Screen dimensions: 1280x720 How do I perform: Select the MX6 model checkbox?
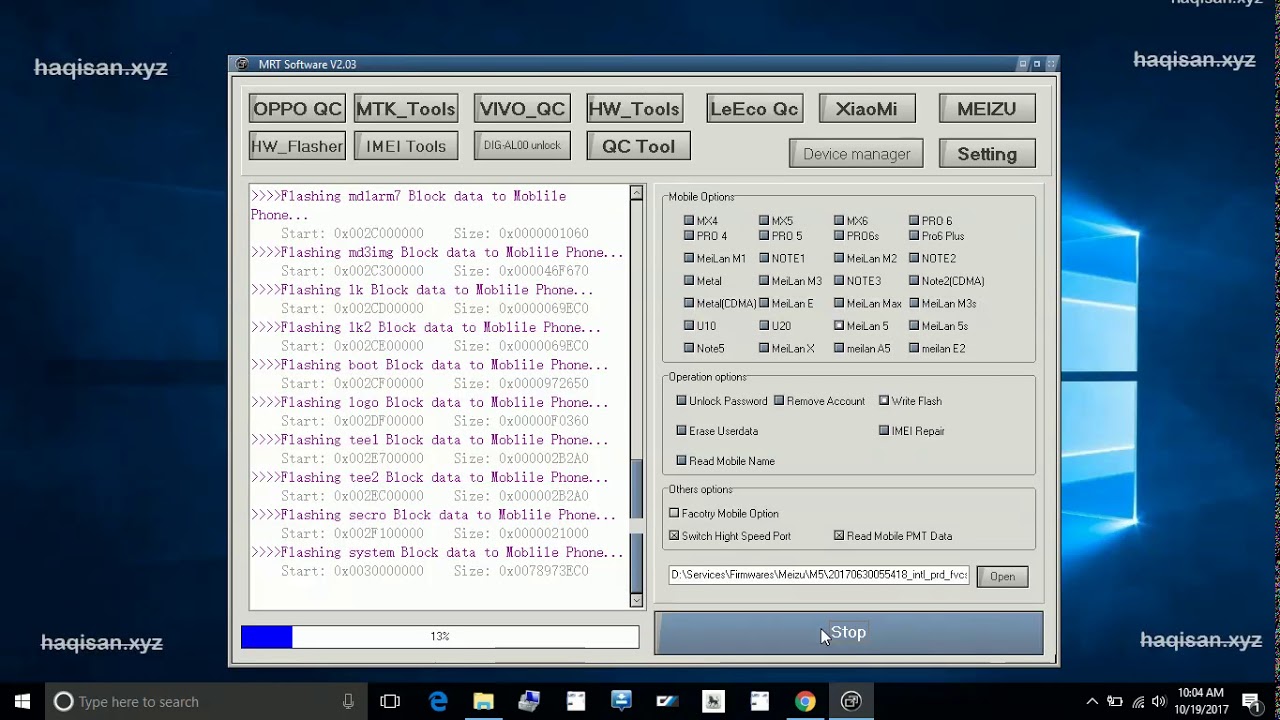click(x=839, y=221)
